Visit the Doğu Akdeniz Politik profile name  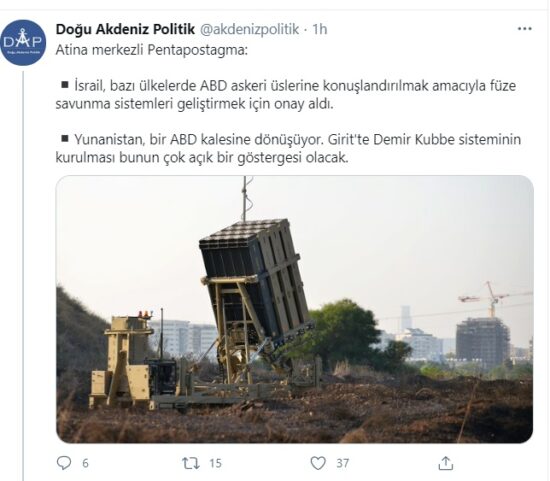(x=125, y=29)
